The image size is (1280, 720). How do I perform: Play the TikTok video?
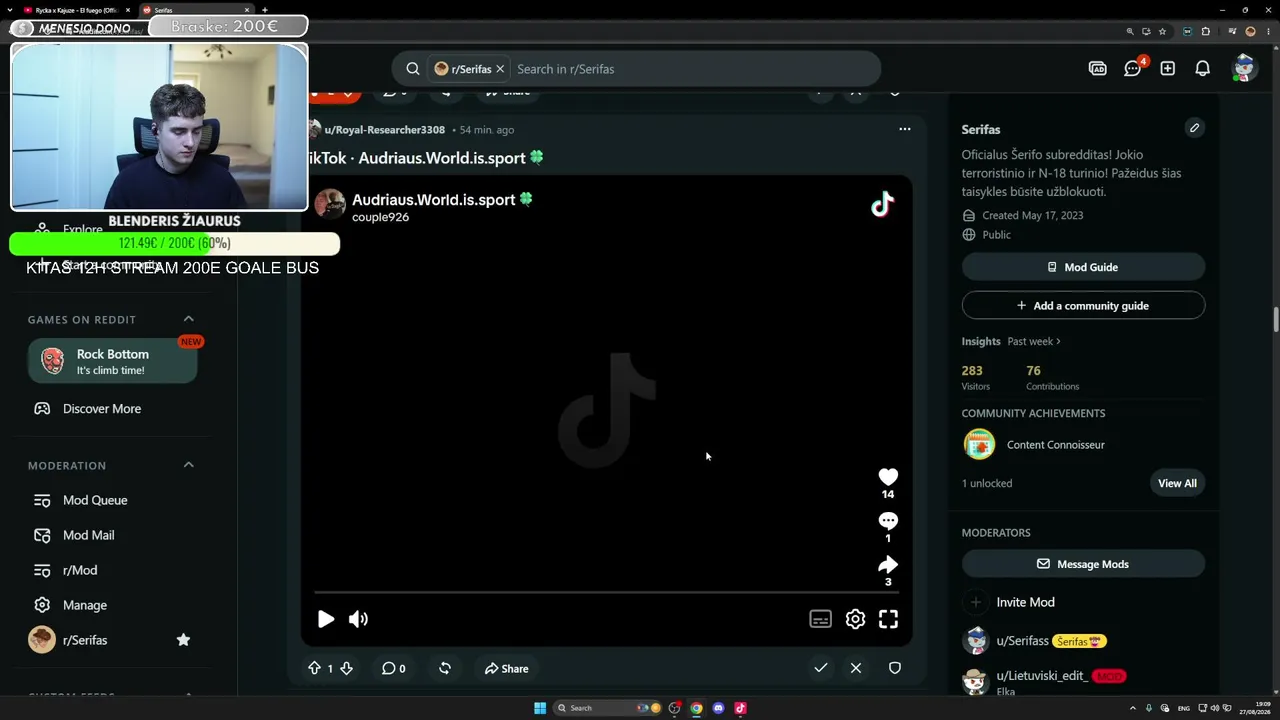coord(326,619)
